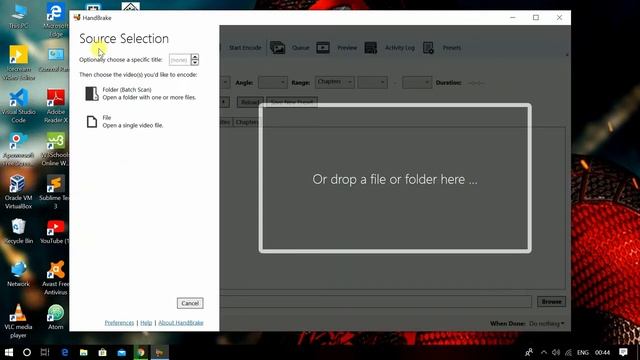This screenshot has height=360, width=640.
Task: Open Action Center notifications icon
Action: coord(623,352)
